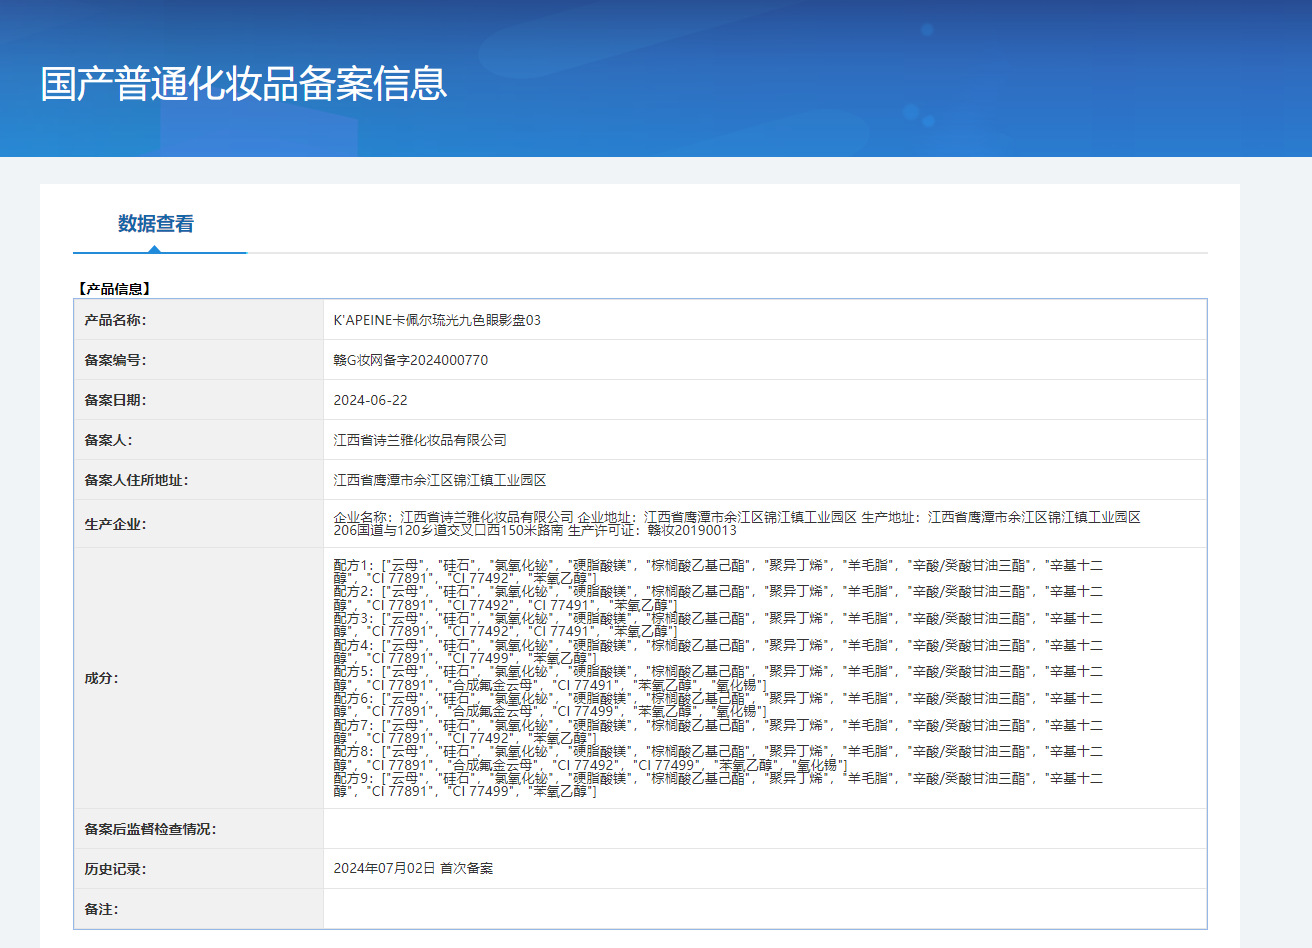1312x948 pixels.
Task: Click the 配方5 ingredient list line
Action: (717, 672)
